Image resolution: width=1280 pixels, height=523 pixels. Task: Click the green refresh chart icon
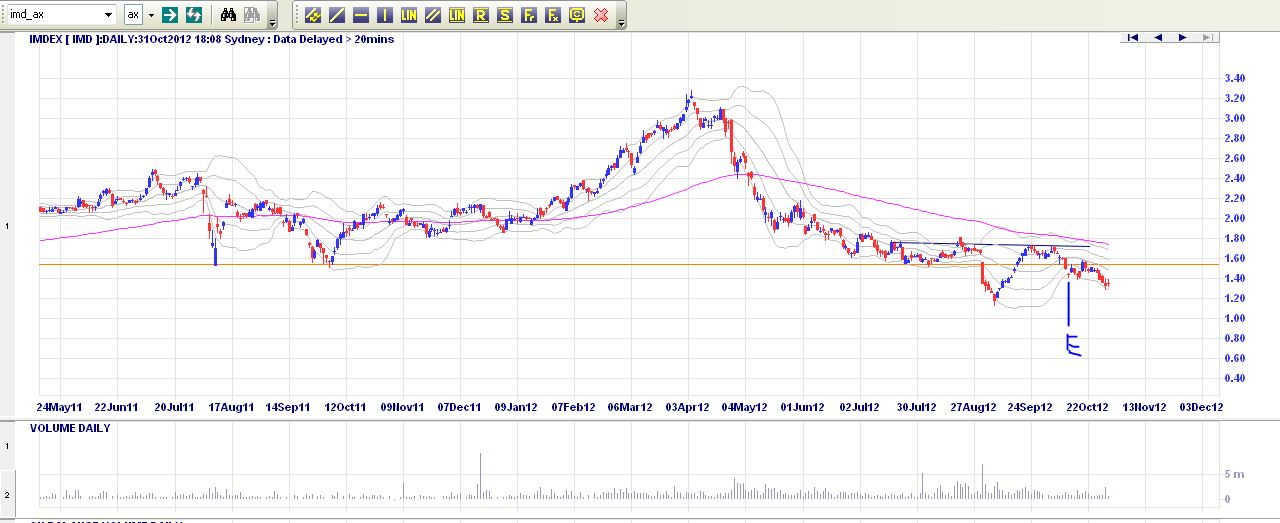194,15
